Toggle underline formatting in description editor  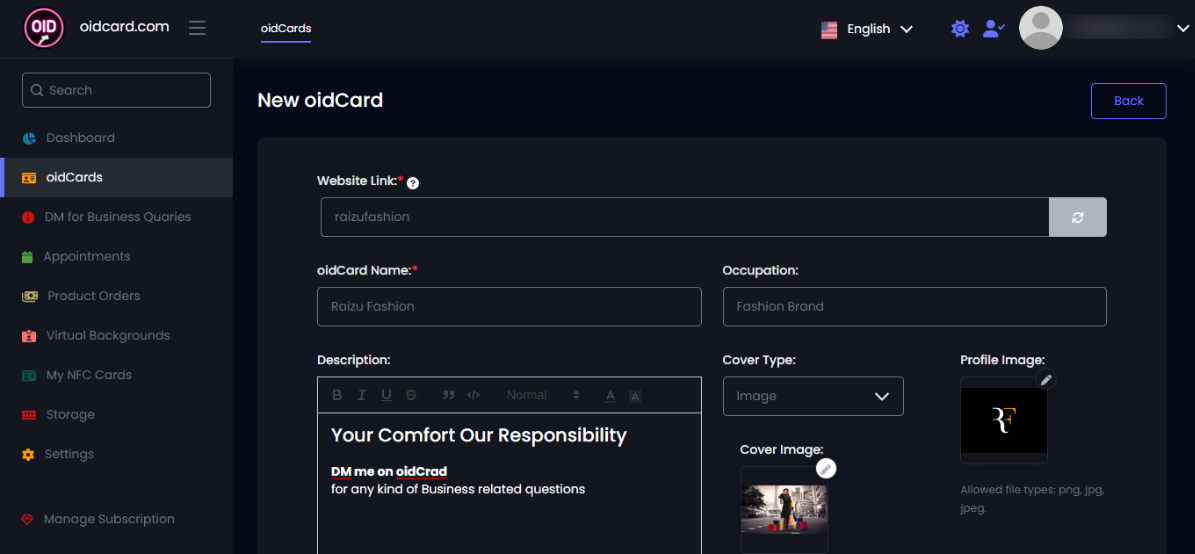(x=386, y=395)
